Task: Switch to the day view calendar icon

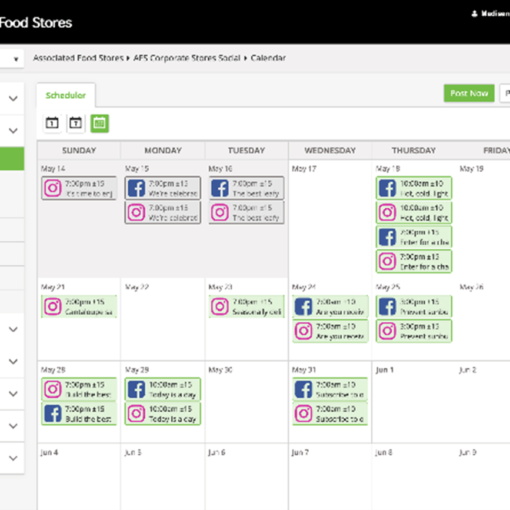Action: pos(52,123)
